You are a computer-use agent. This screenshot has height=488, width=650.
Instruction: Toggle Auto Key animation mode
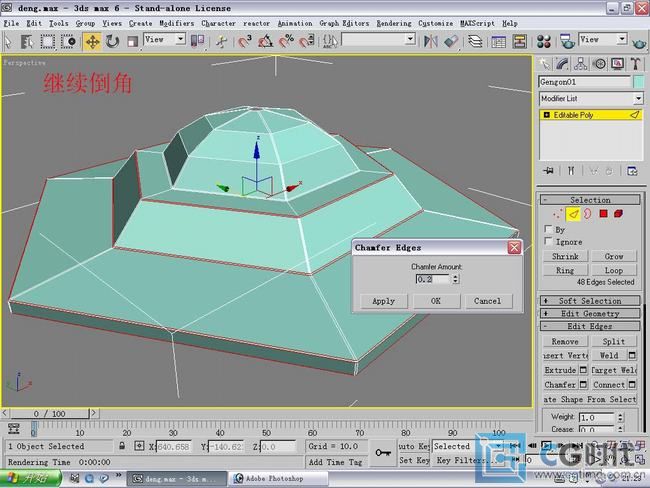pos(414,446)
